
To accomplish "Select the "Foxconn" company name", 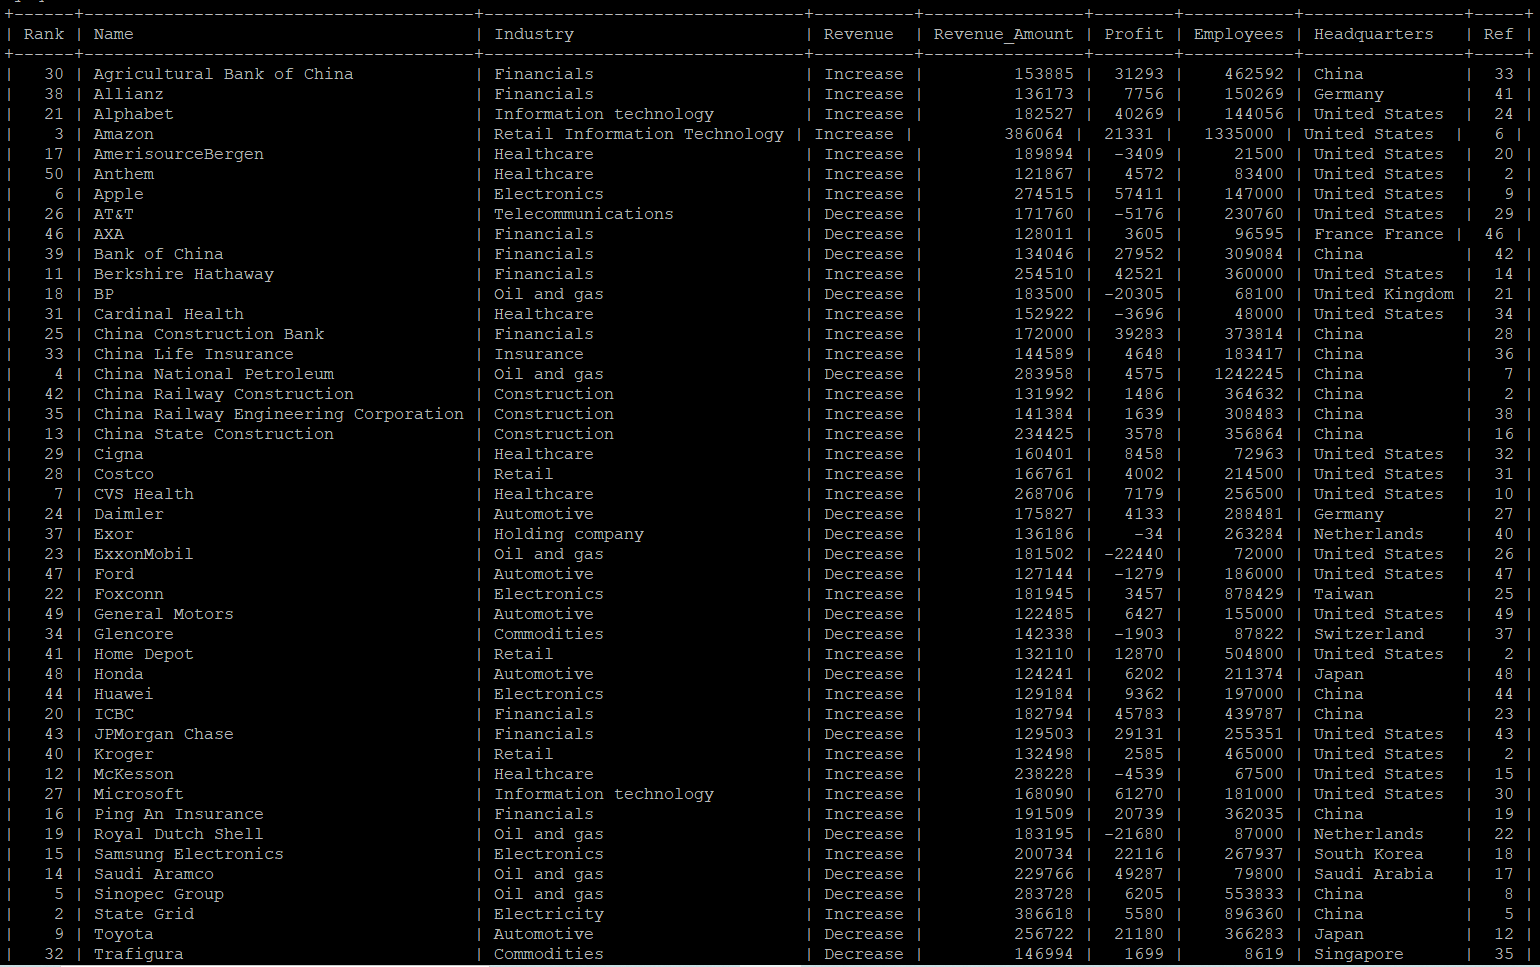I will point(128,594).
